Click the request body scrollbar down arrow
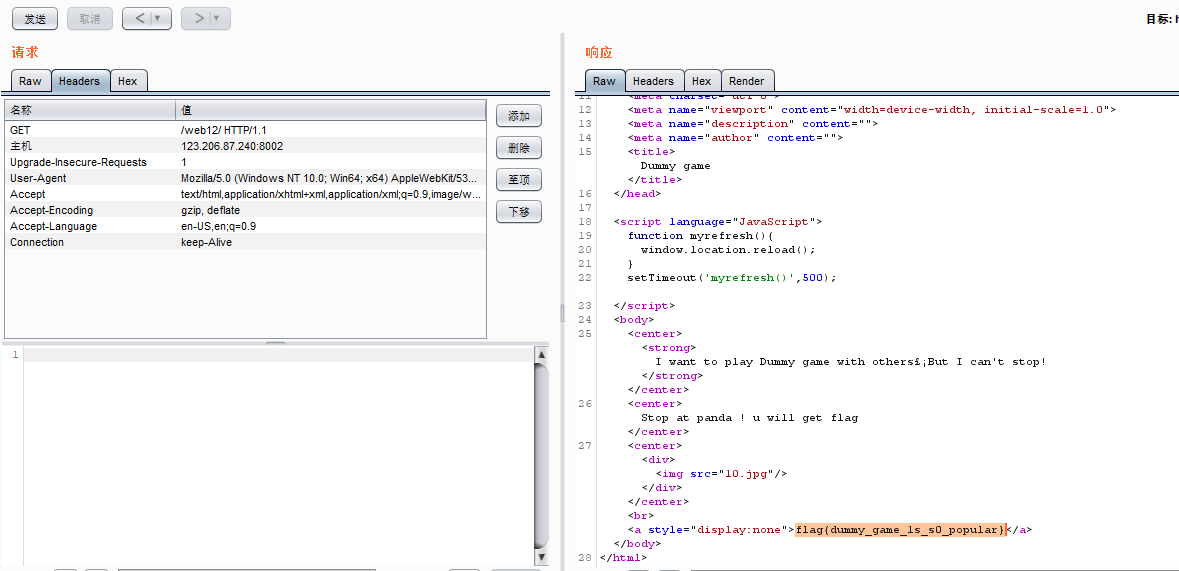Screen dimensions: 1179x571 (x=541, y=557)
